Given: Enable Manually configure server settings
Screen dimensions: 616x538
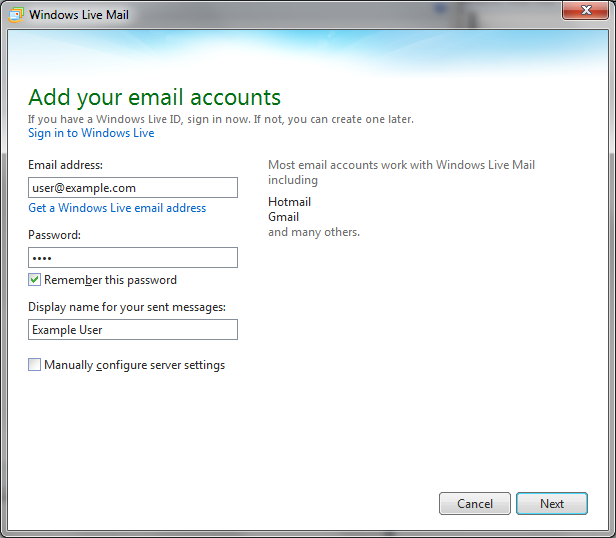Looking at the screenshot, I should (35, 365).
